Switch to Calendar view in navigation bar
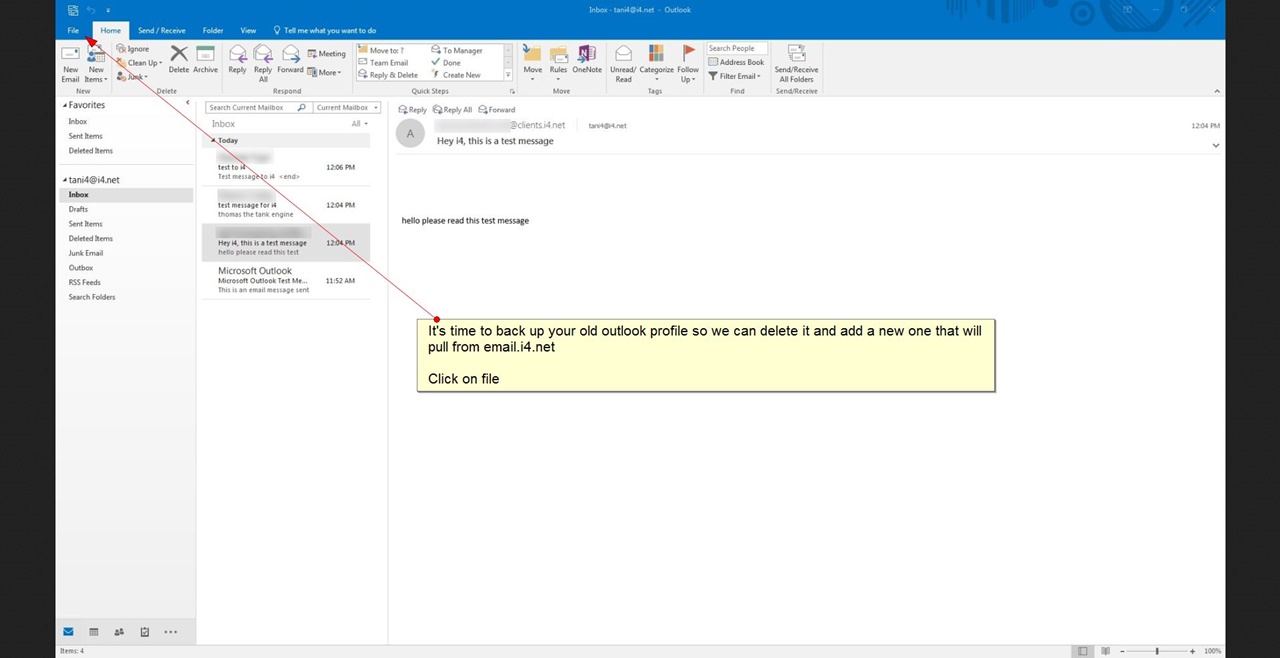The width and height of the screenshot is (1280, 658). tap(94, 632)
